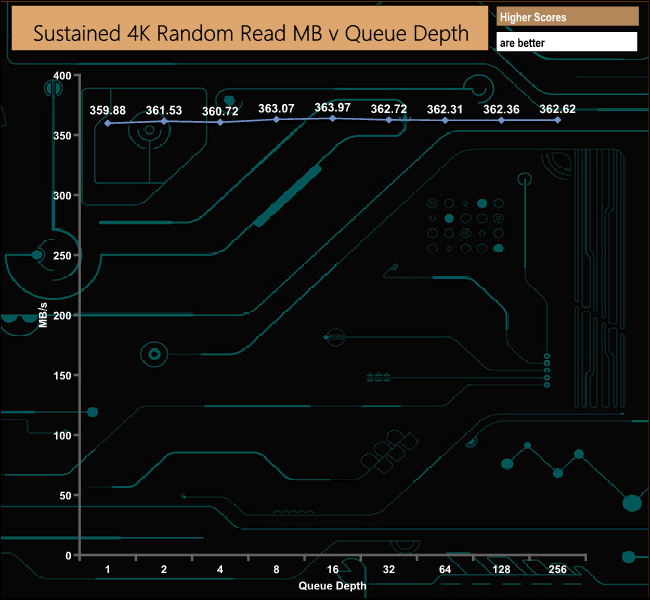Click the 362.31 data value label

445,109
